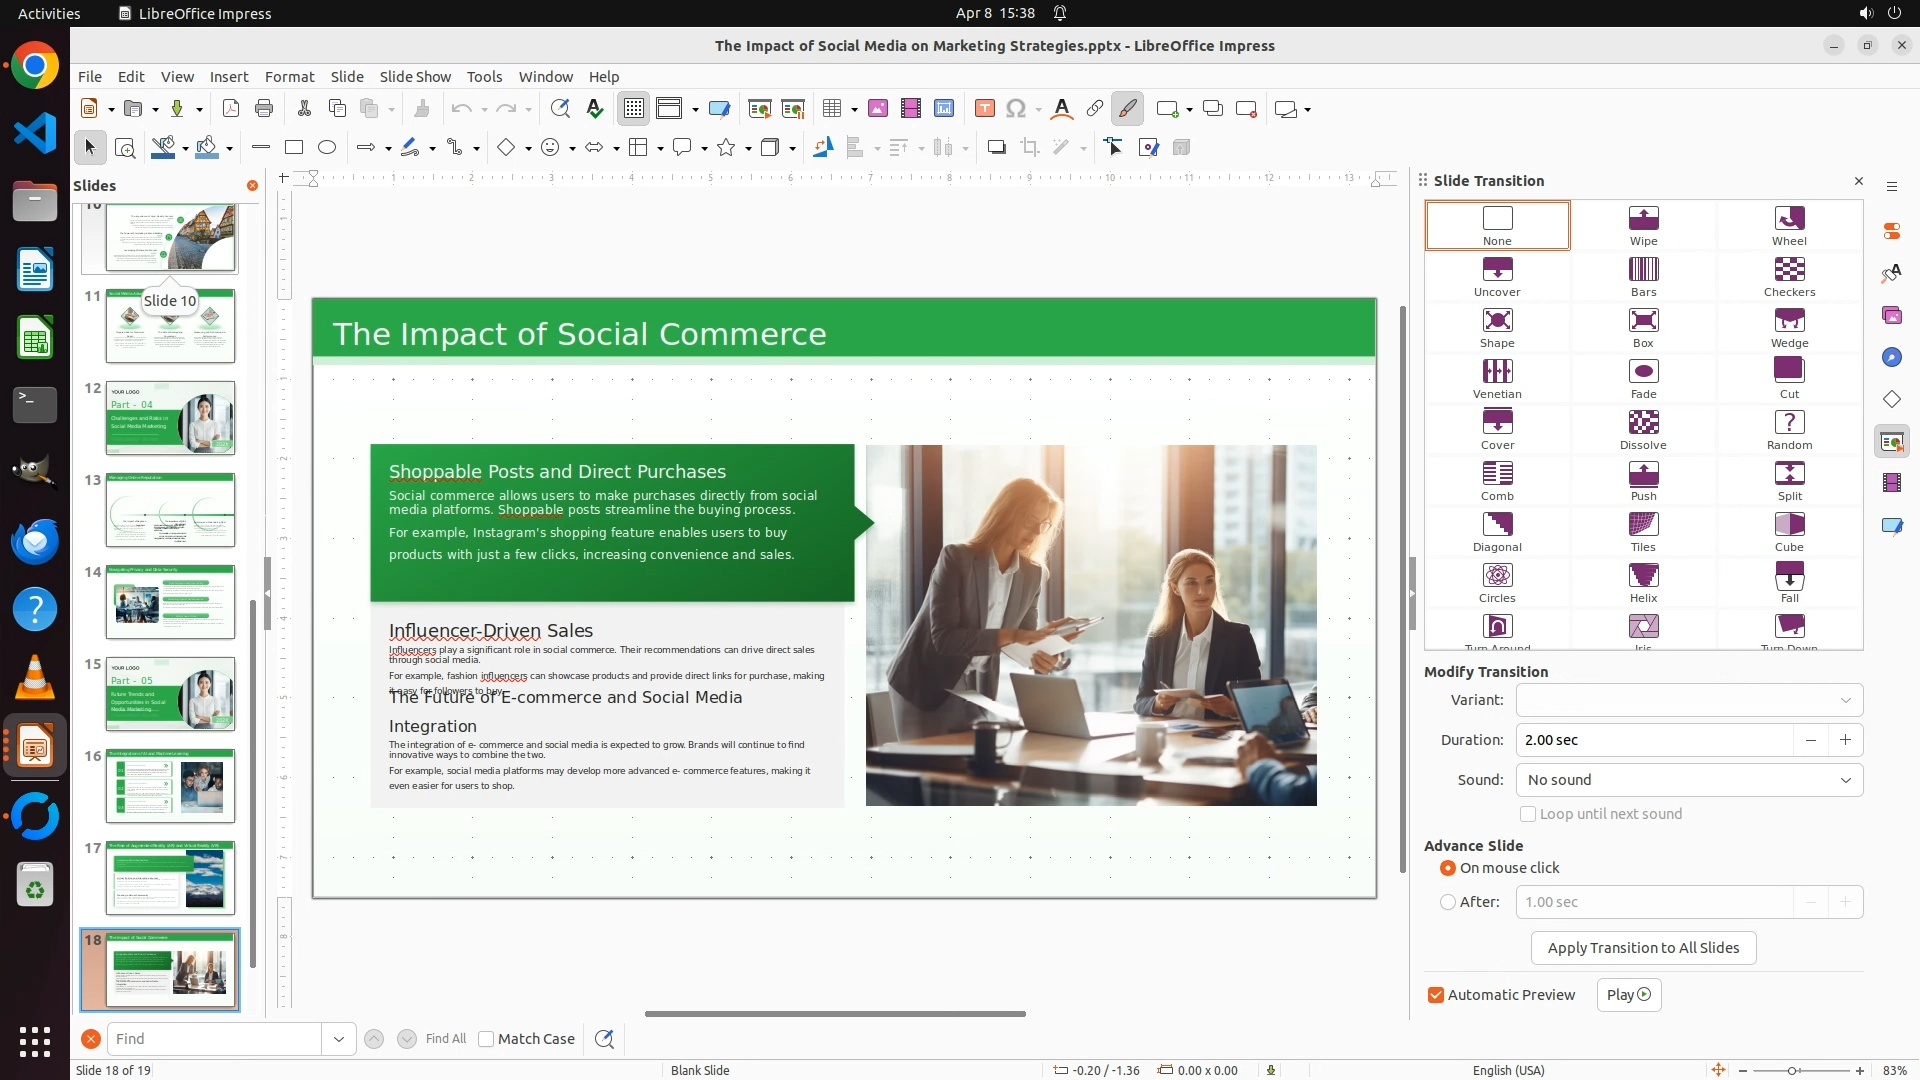Viewport: 1920px width, 1080px height.
Task: Open the Variant dropdown
Action: [1689, 700]
